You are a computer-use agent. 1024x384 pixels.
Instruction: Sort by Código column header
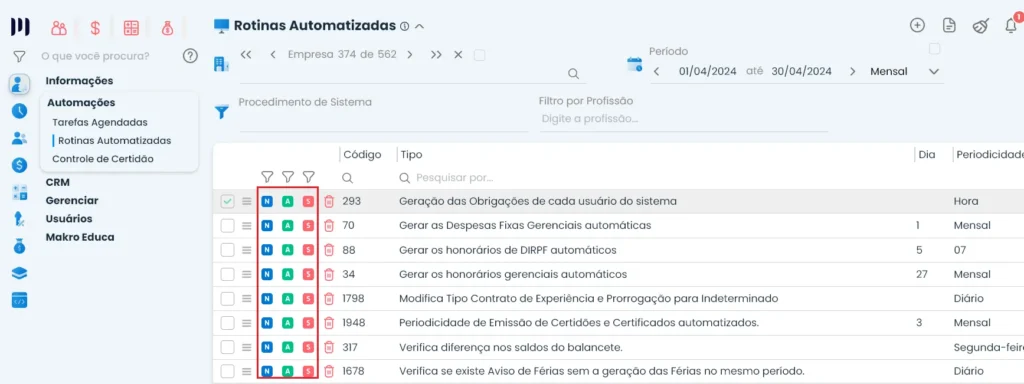point(362,155)
